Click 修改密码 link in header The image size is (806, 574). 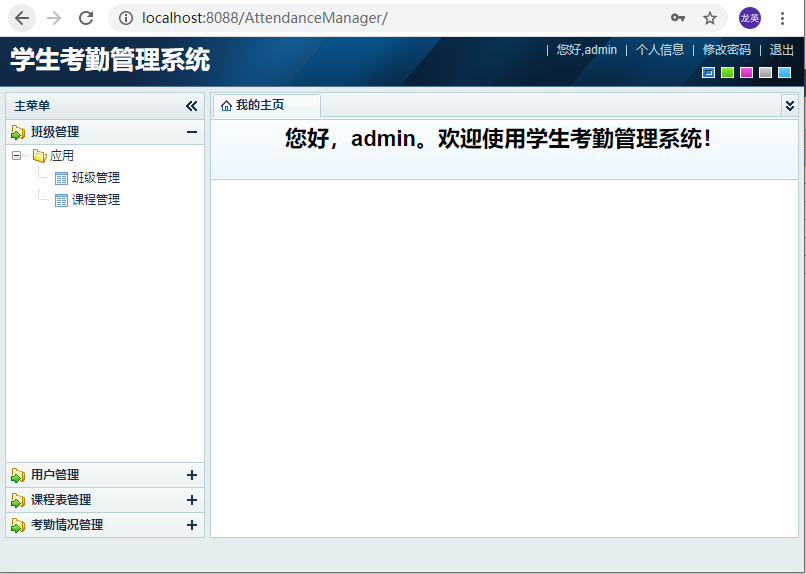[x=726, y=50]
